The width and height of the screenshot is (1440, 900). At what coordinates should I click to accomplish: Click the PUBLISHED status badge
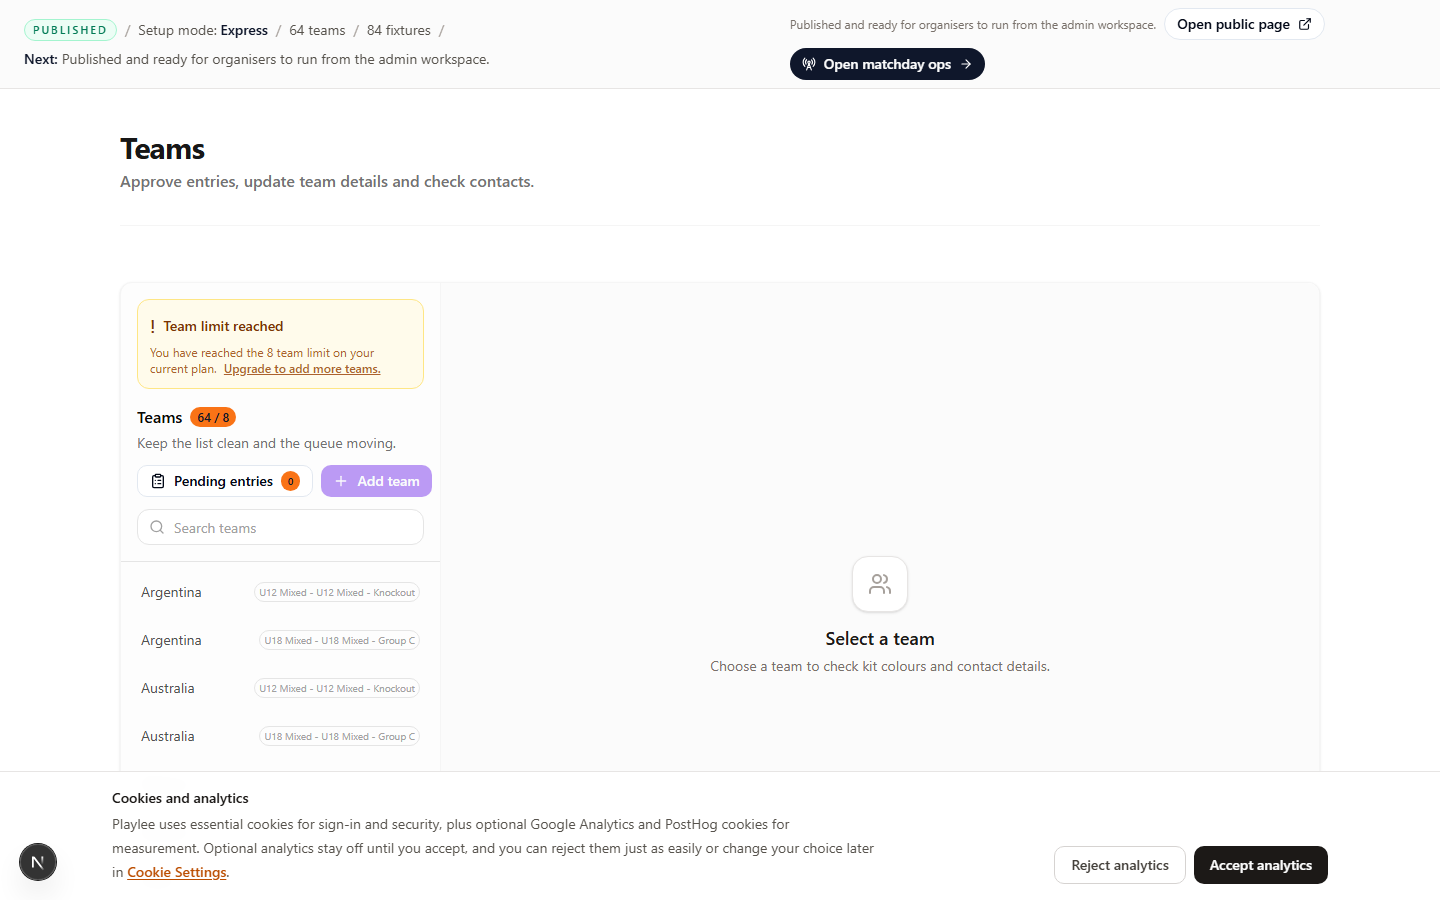70,30
